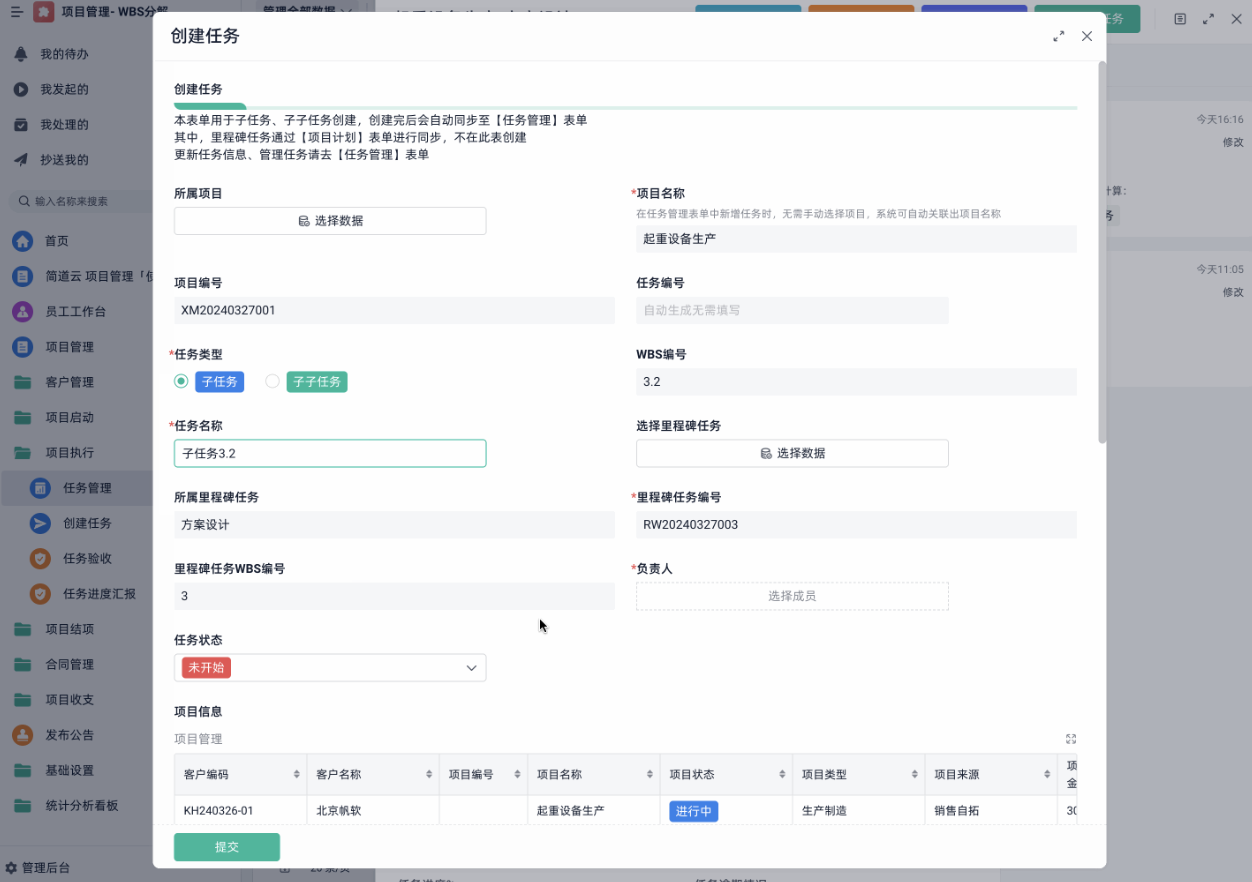Image resolution: width=1252 pixels, height=882 pixels.
Task: Click the 创建任务 arrow icon in sidebar
Action: [40, 523]
